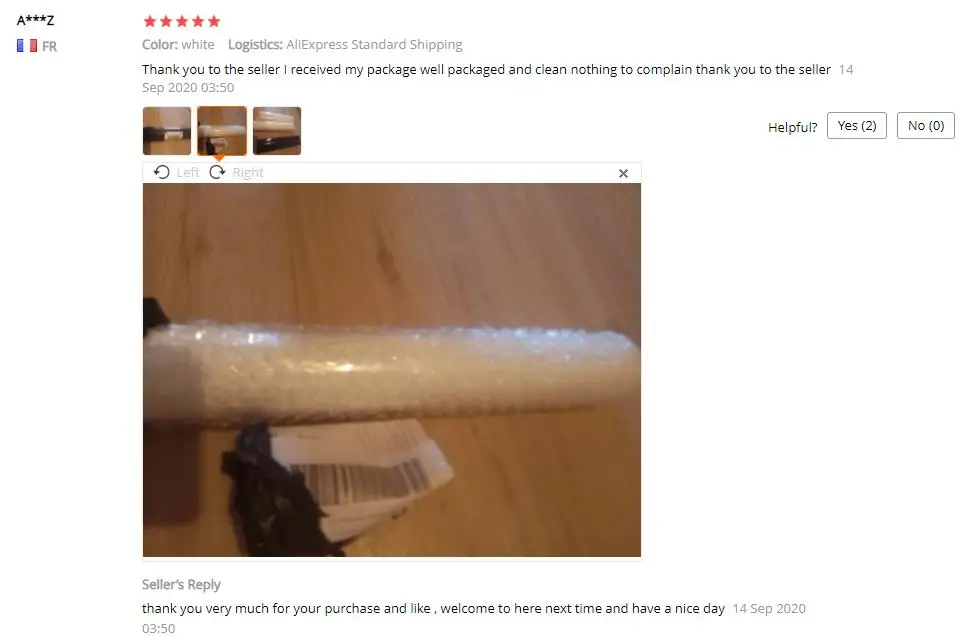This screenshot has width=958, height=641.
Task: Mark the review helpful with Yes (2)
Action: (857, 126)
